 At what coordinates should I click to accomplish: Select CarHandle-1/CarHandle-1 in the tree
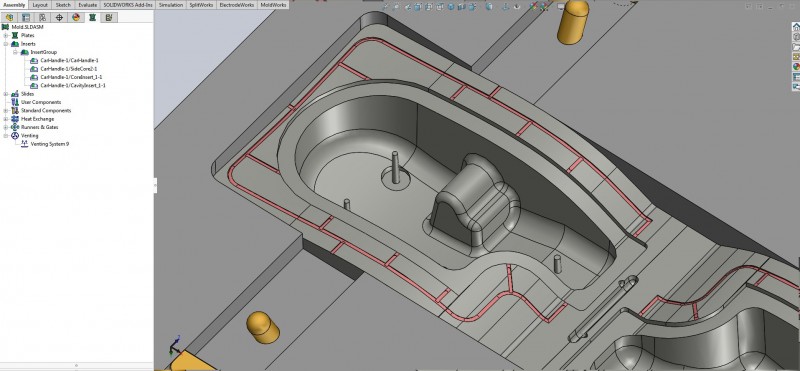[69, 60]
